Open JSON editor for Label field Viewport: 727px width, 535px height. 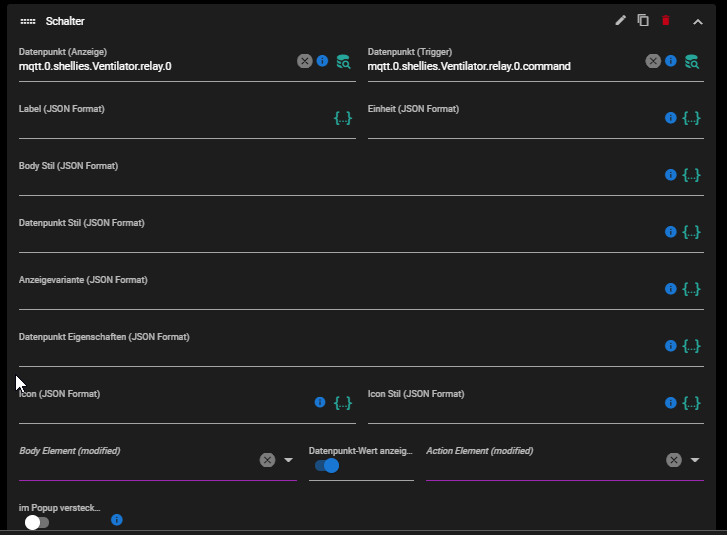pyautogui.click(x=343, y=118)
